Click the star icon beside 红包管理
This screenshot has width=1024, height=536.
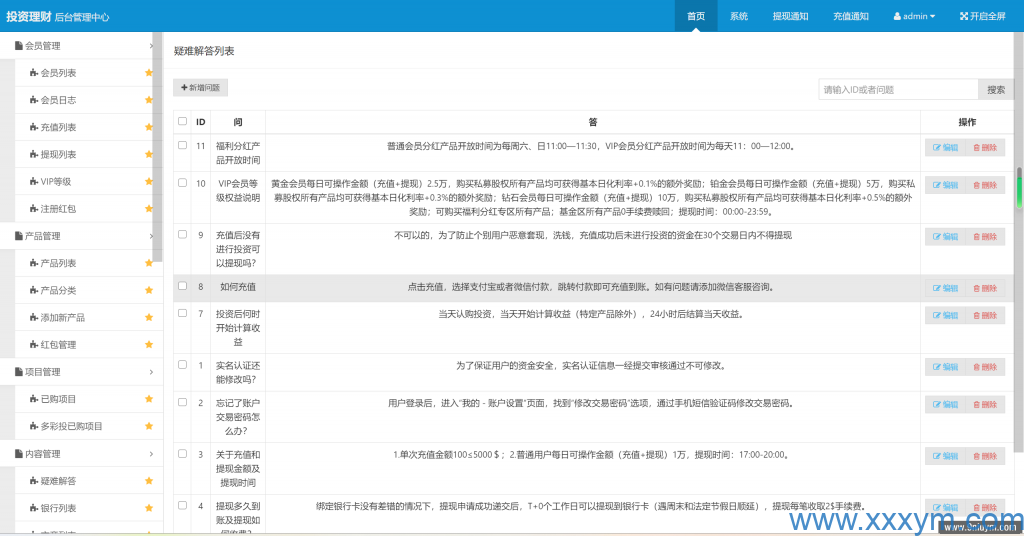click(149, 345)
